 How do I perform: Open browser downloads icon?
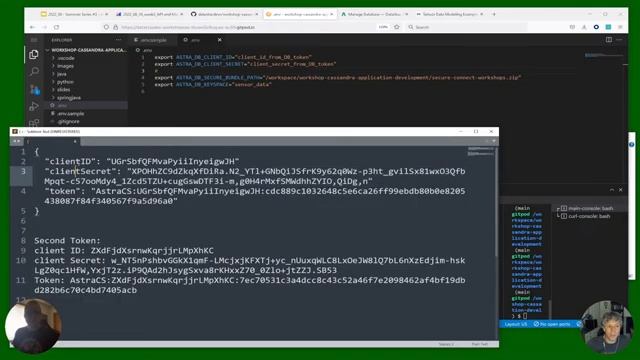[584, 27]
